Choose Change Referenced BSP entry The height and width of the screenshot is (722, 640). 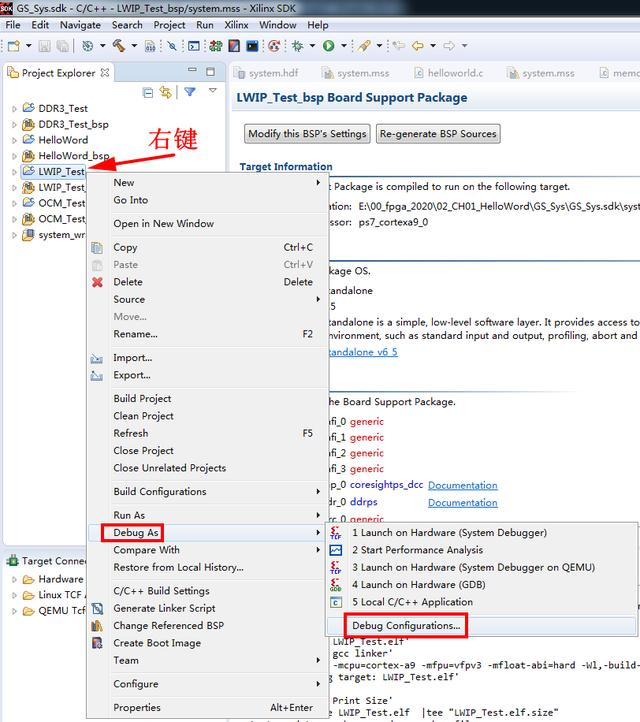coord(208,626)
